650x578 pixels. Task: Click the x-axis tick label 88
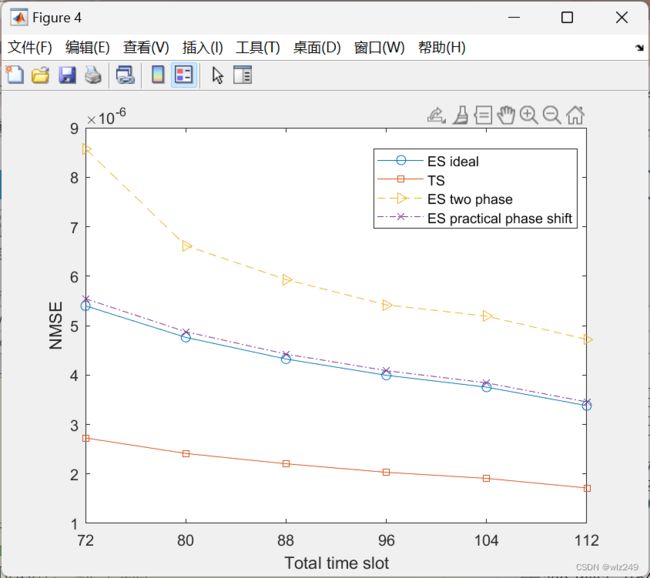(x=286, y=540)
